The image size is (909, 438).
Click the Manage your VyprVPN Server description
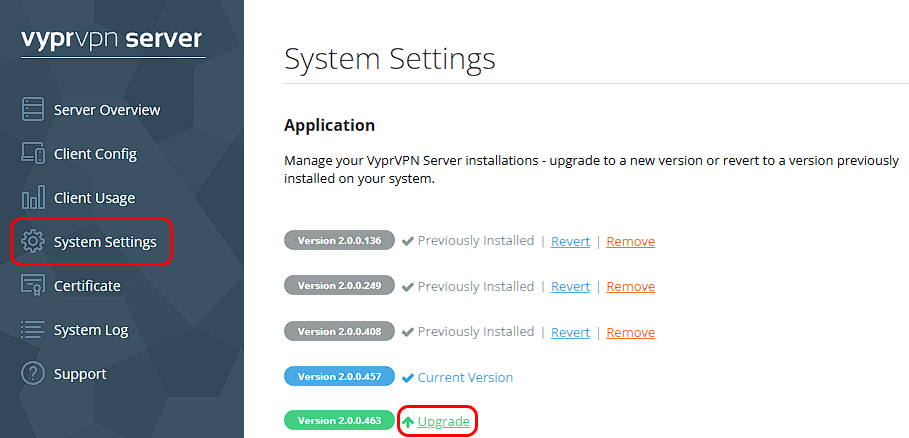click(591, 170)
